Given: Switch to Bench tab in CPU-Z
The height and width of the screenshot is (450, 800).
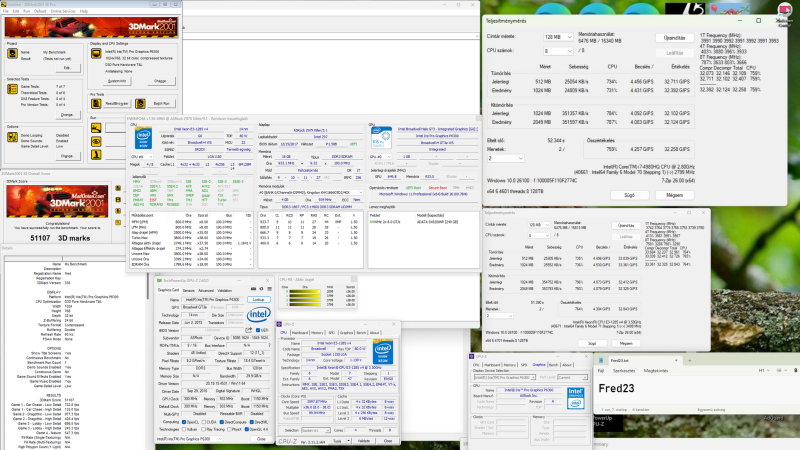Looking at the screenshot, I should coord(361,333).
